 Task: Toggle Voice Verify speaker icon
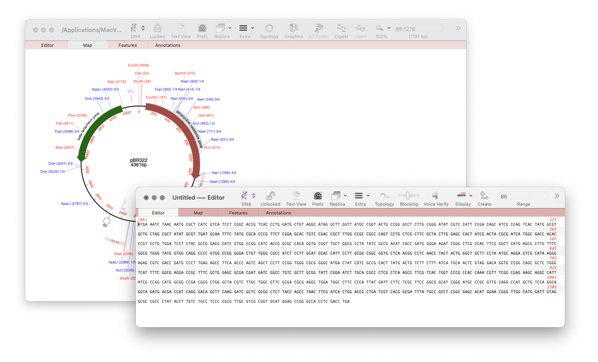click(x=436, y=196)
